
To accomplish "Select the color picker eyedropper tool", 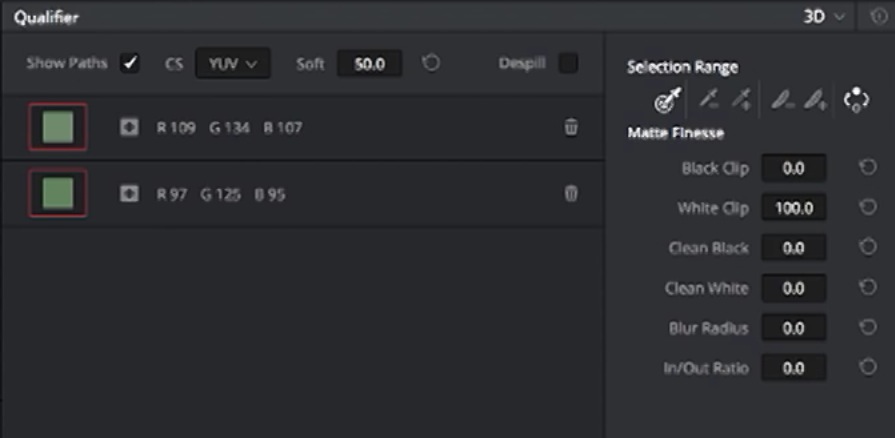I will [x=667, y=100].
